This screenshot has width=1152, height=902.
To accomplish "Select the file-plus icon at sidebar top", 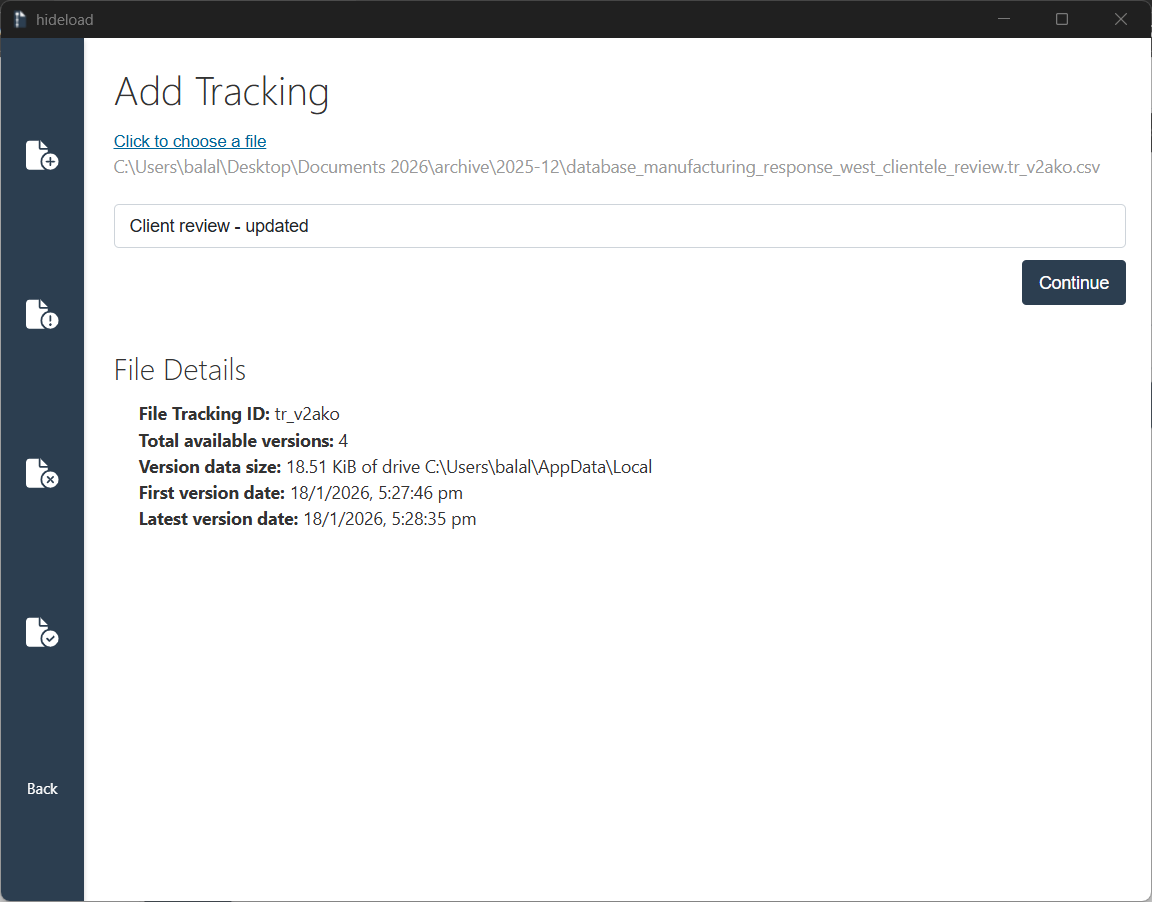I will pyautogui.click(x=41, y=155).
